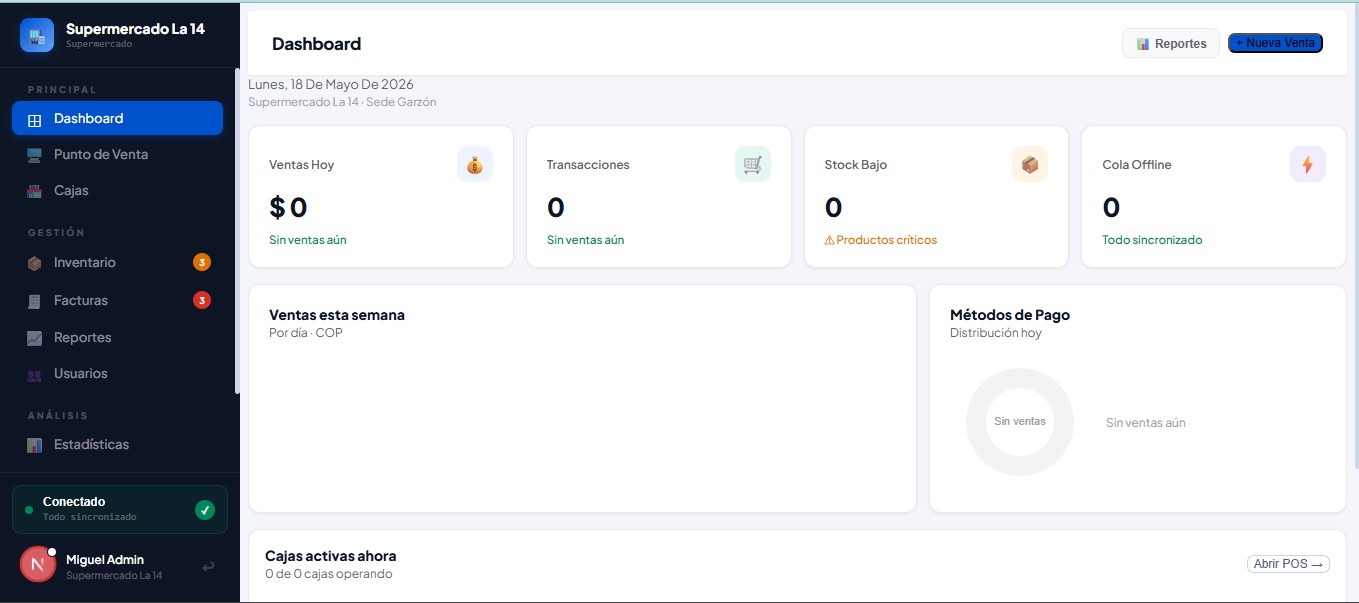This screenshot has height=603, width=1359.
Task: Click the 'Por día · COP' subtitle
Action: tap(306, 333)
